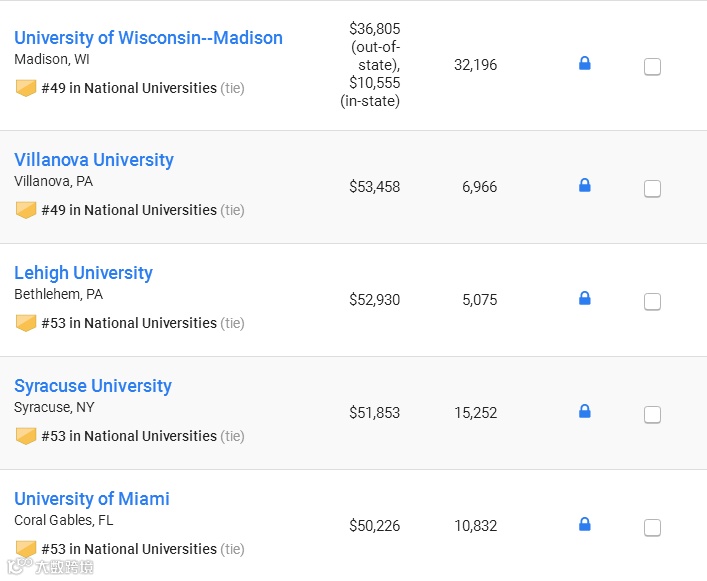
Task: Mark the University of Miami checkbox
Action: tap(652, 528)
